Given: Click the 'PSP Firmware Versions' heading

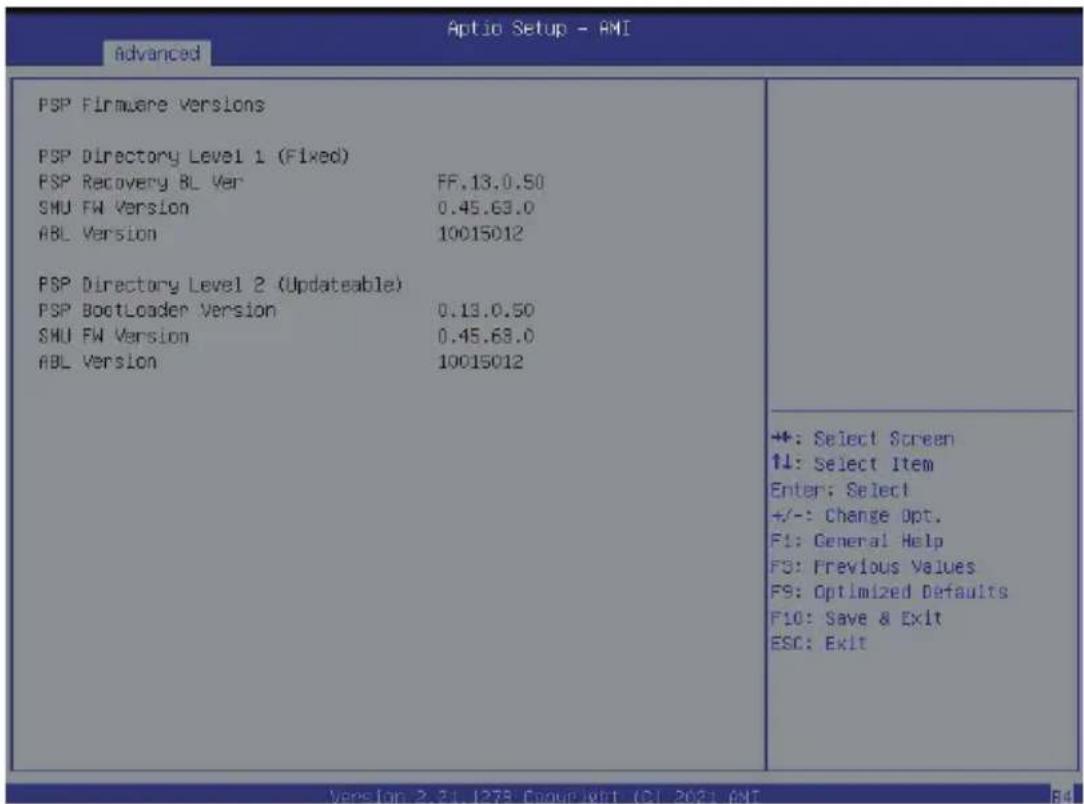Looking at the screenshot, I should tap(151, 105).
